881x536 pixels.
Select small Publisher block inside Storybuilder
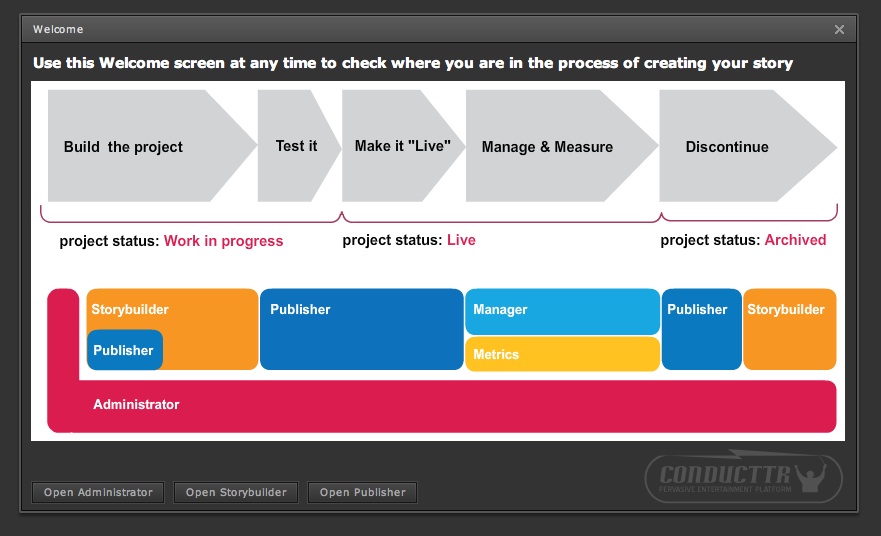click(125, 350)
